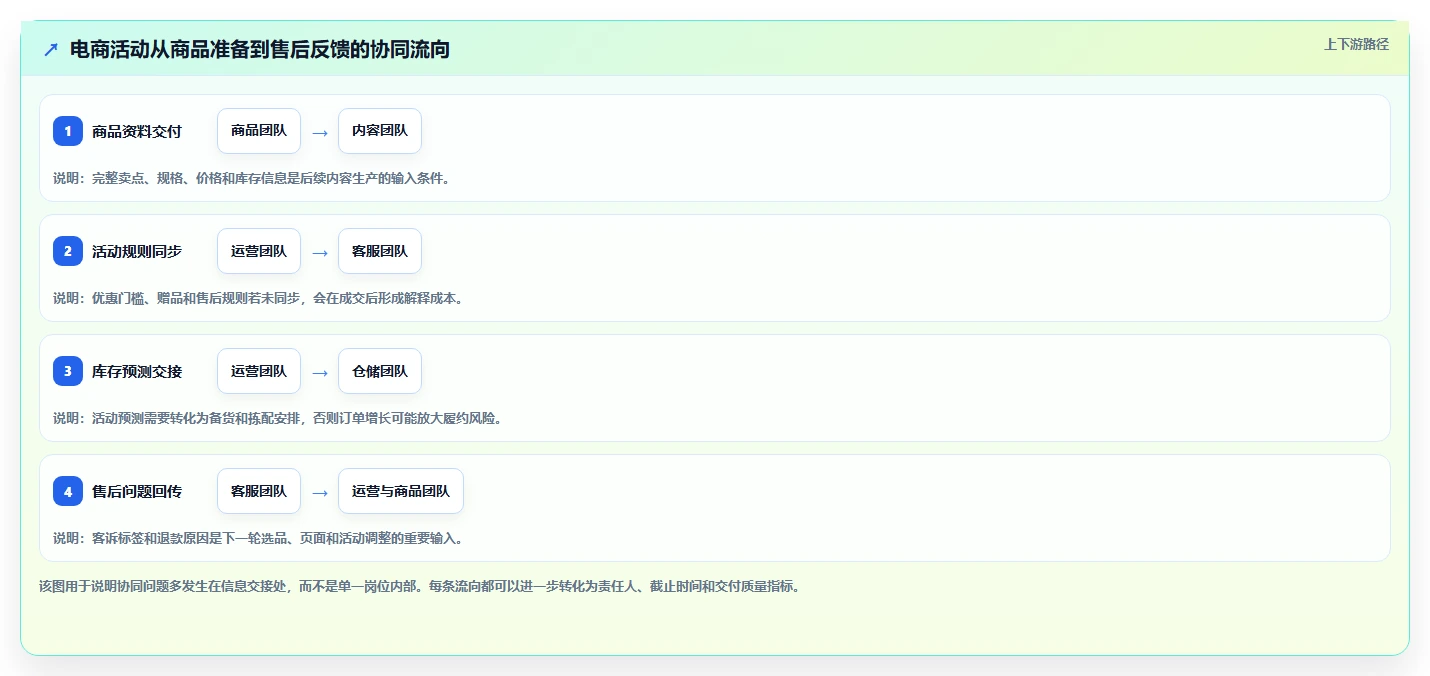Click the 上下游路径 label in header
This screenshot has height=676, width=1430.
pyautogui.click(x=1356, y=44)
